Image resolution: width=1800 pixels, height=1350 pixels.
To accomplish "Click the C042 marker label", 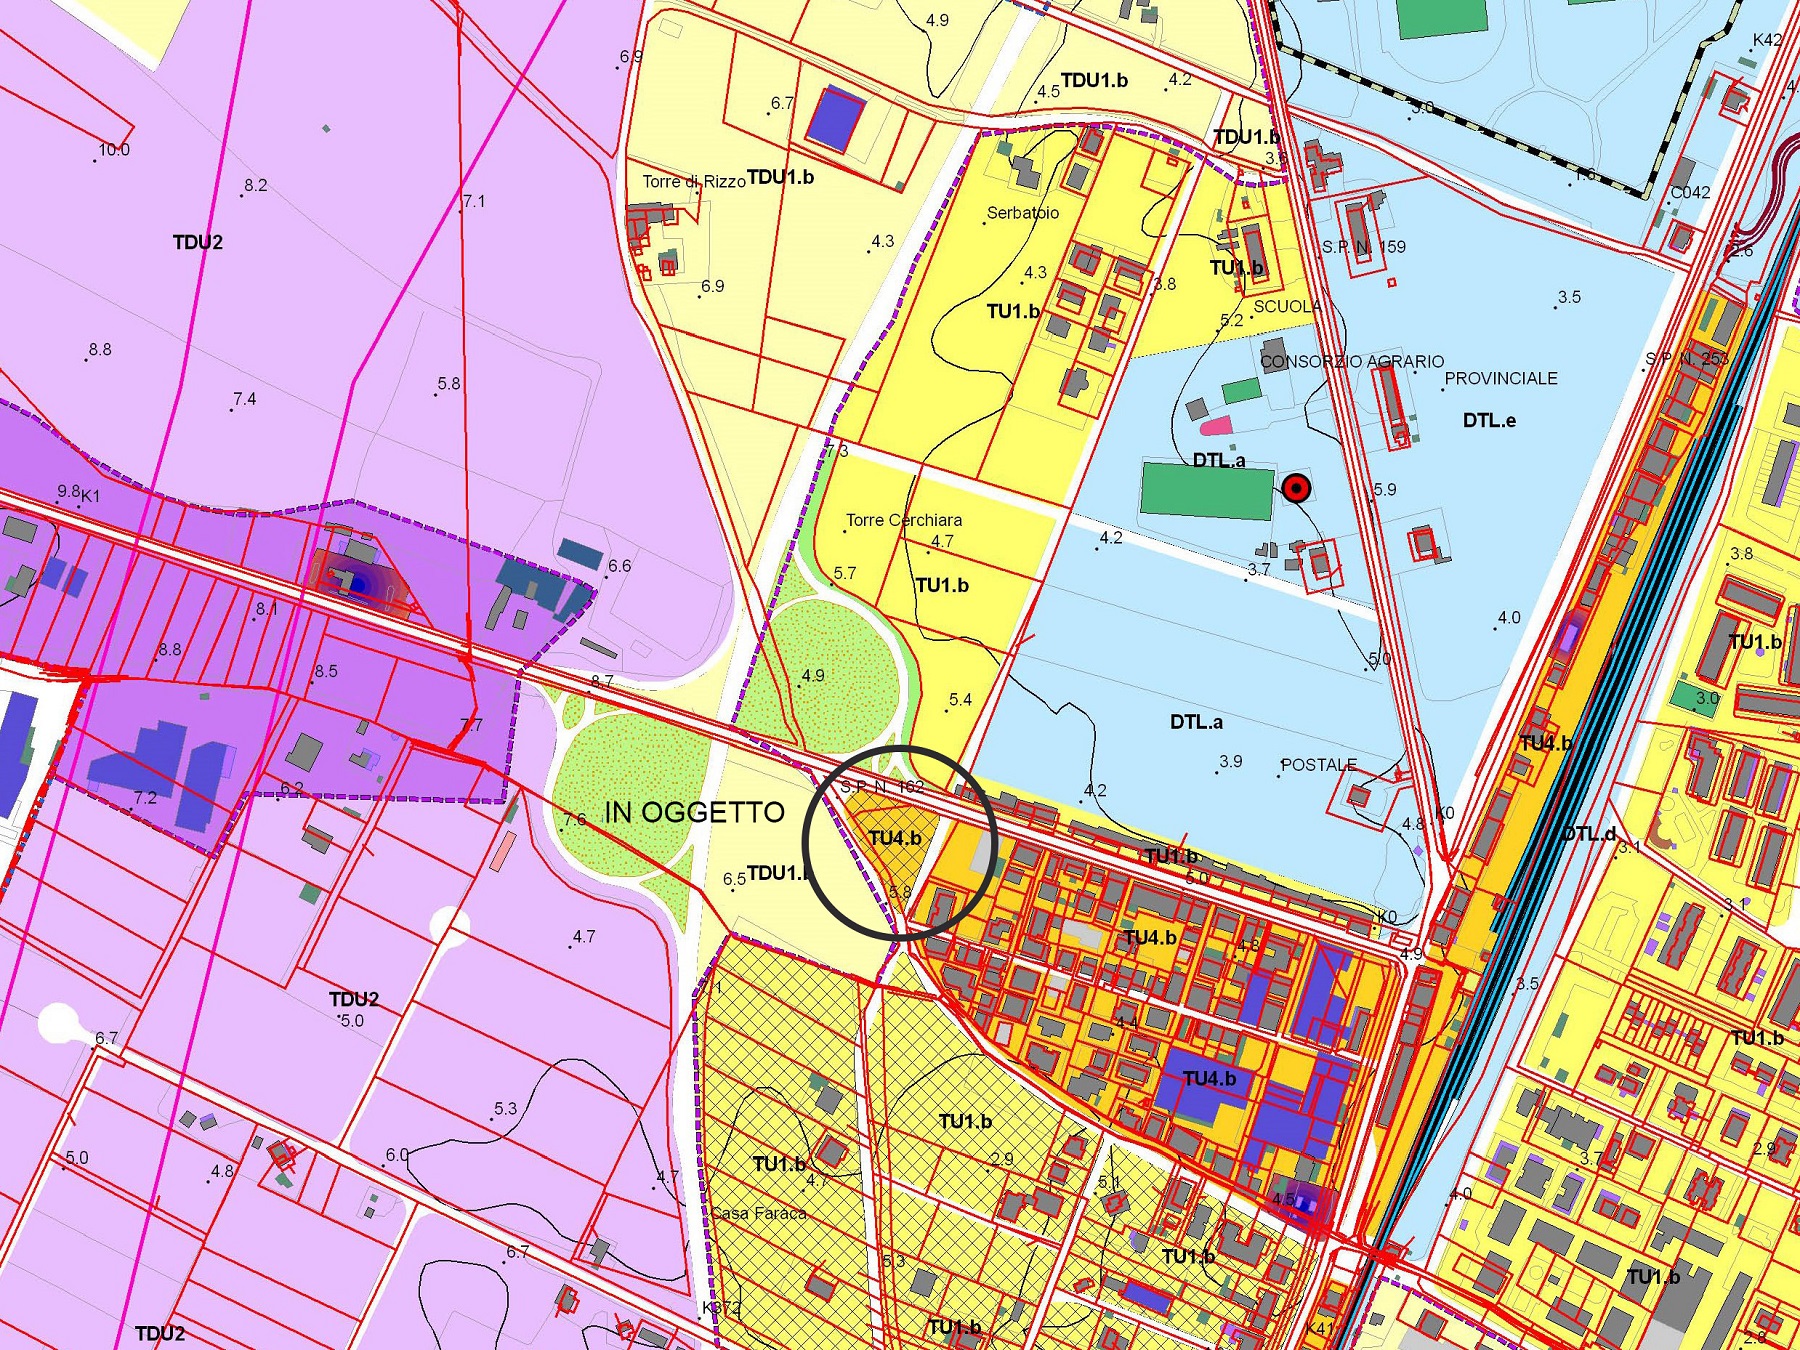I will (1691, 192).
